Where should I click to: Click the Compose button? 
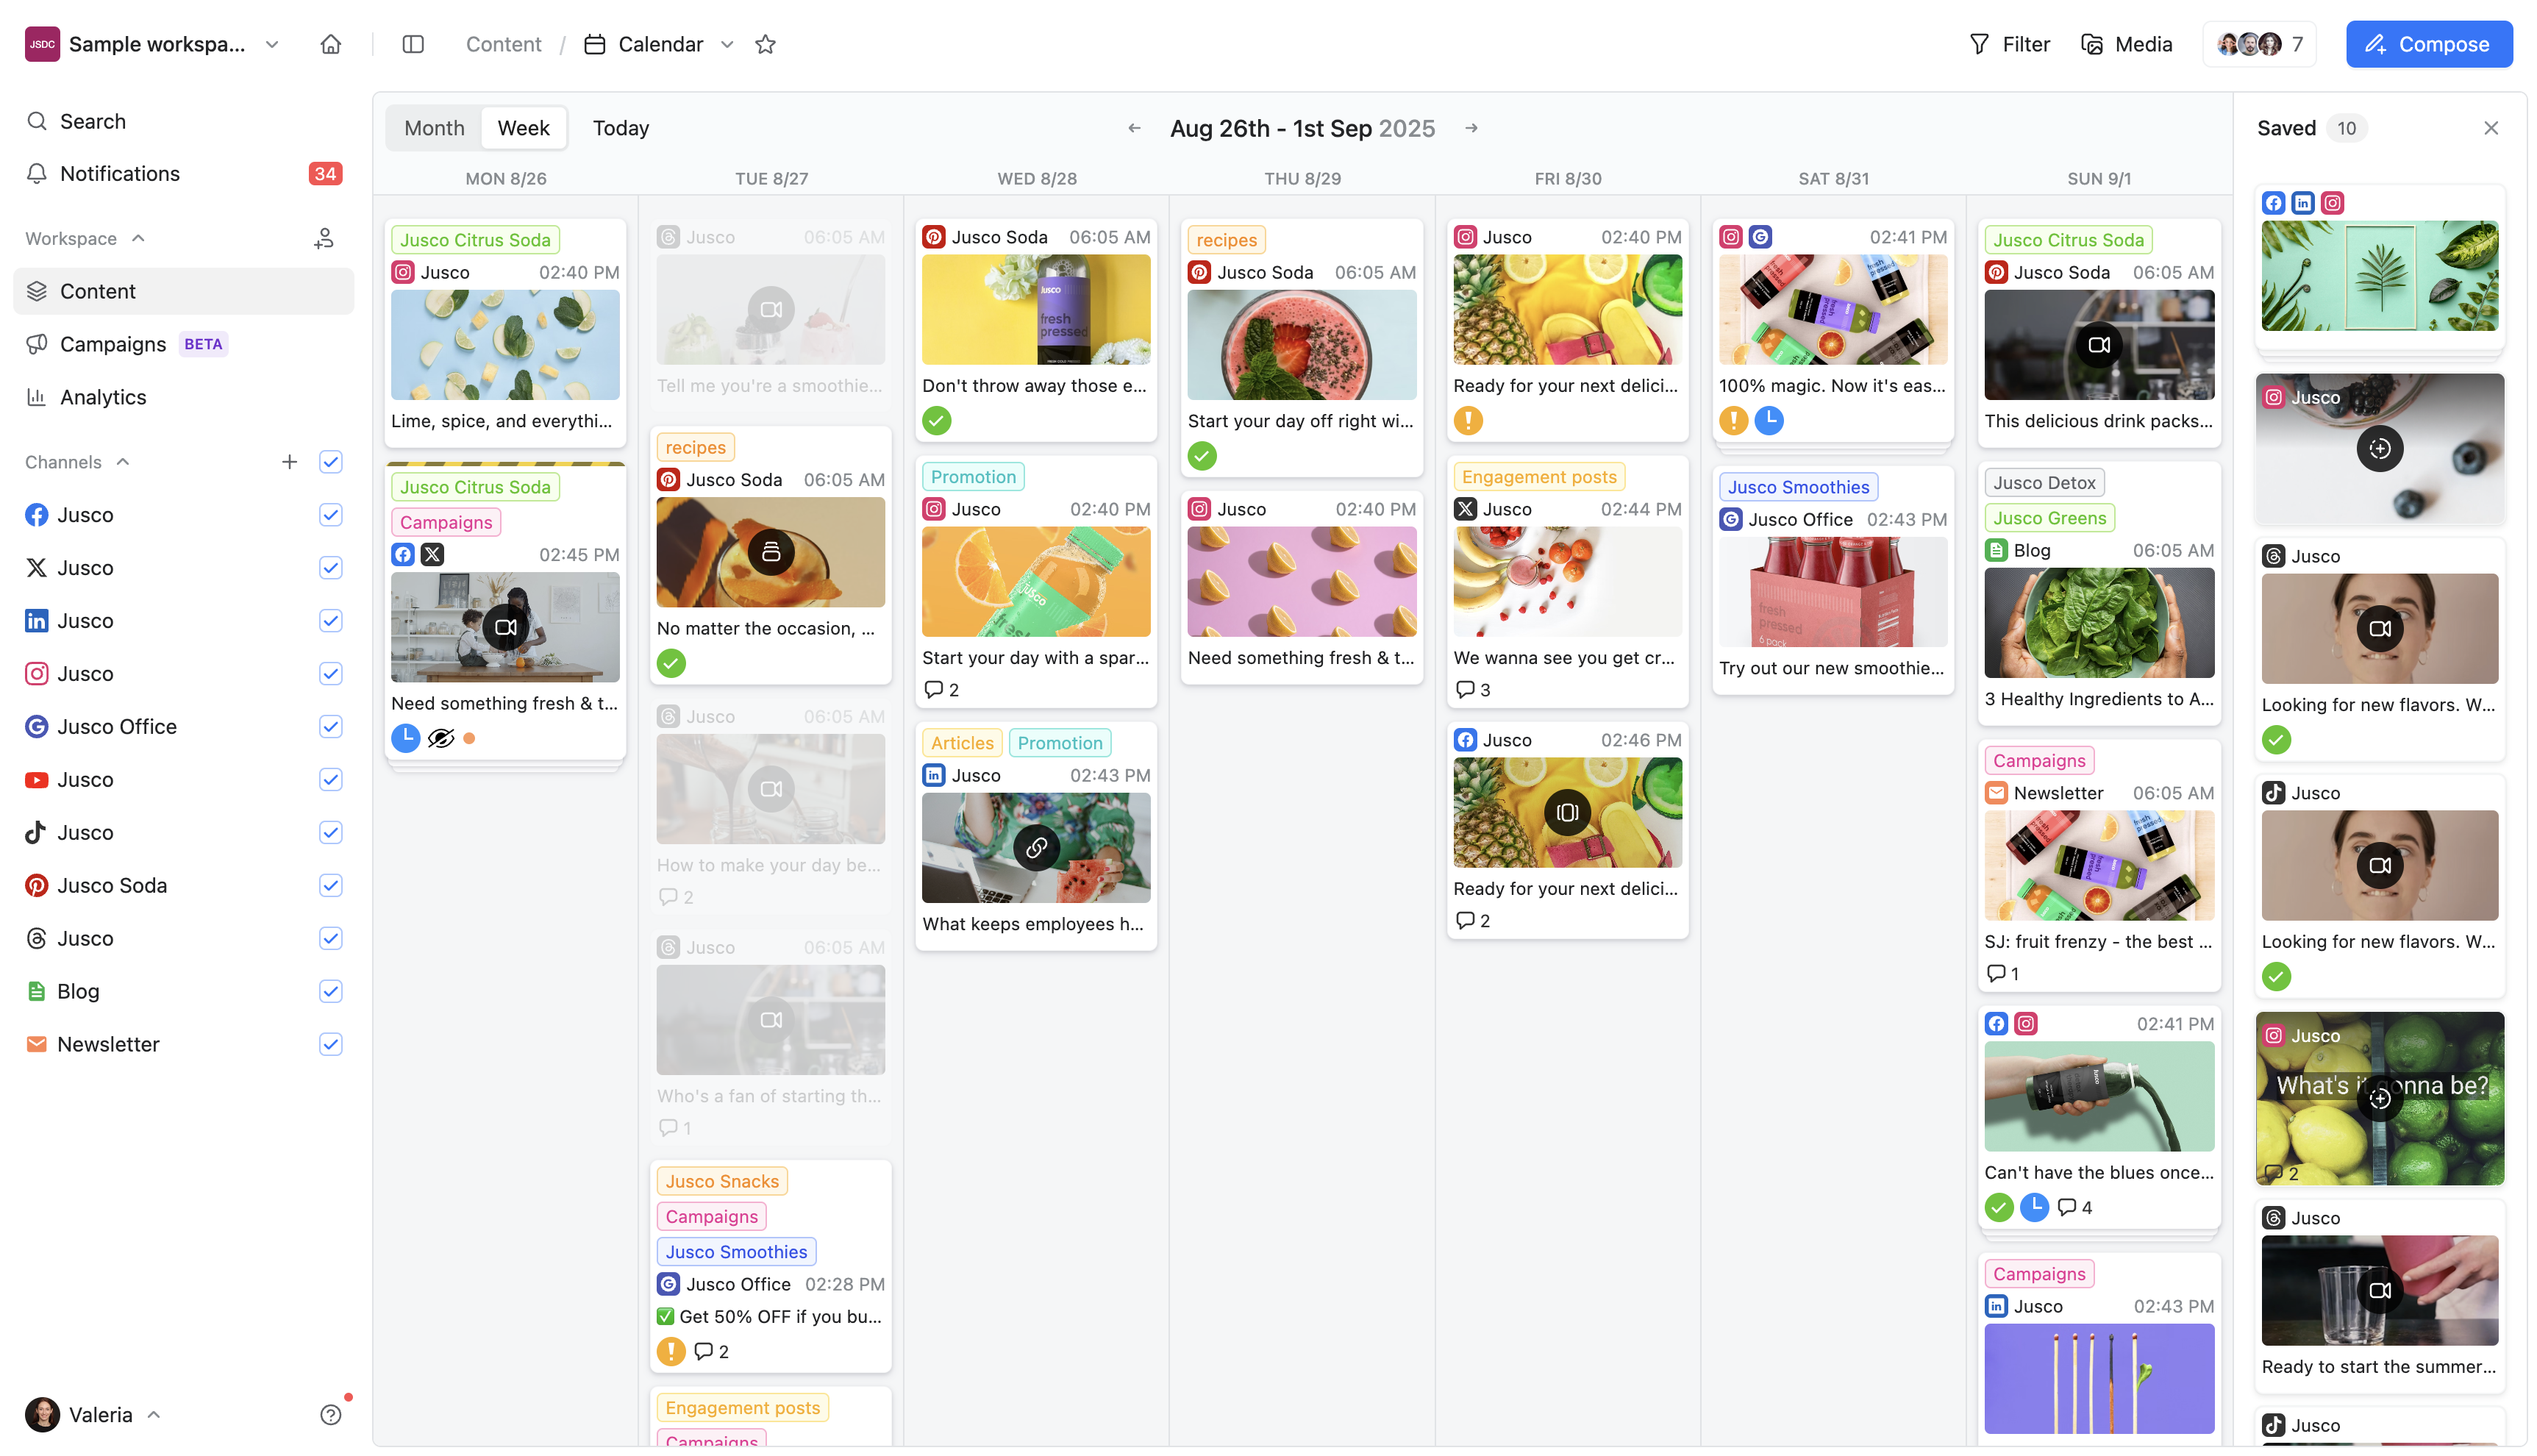point(2428,44)
